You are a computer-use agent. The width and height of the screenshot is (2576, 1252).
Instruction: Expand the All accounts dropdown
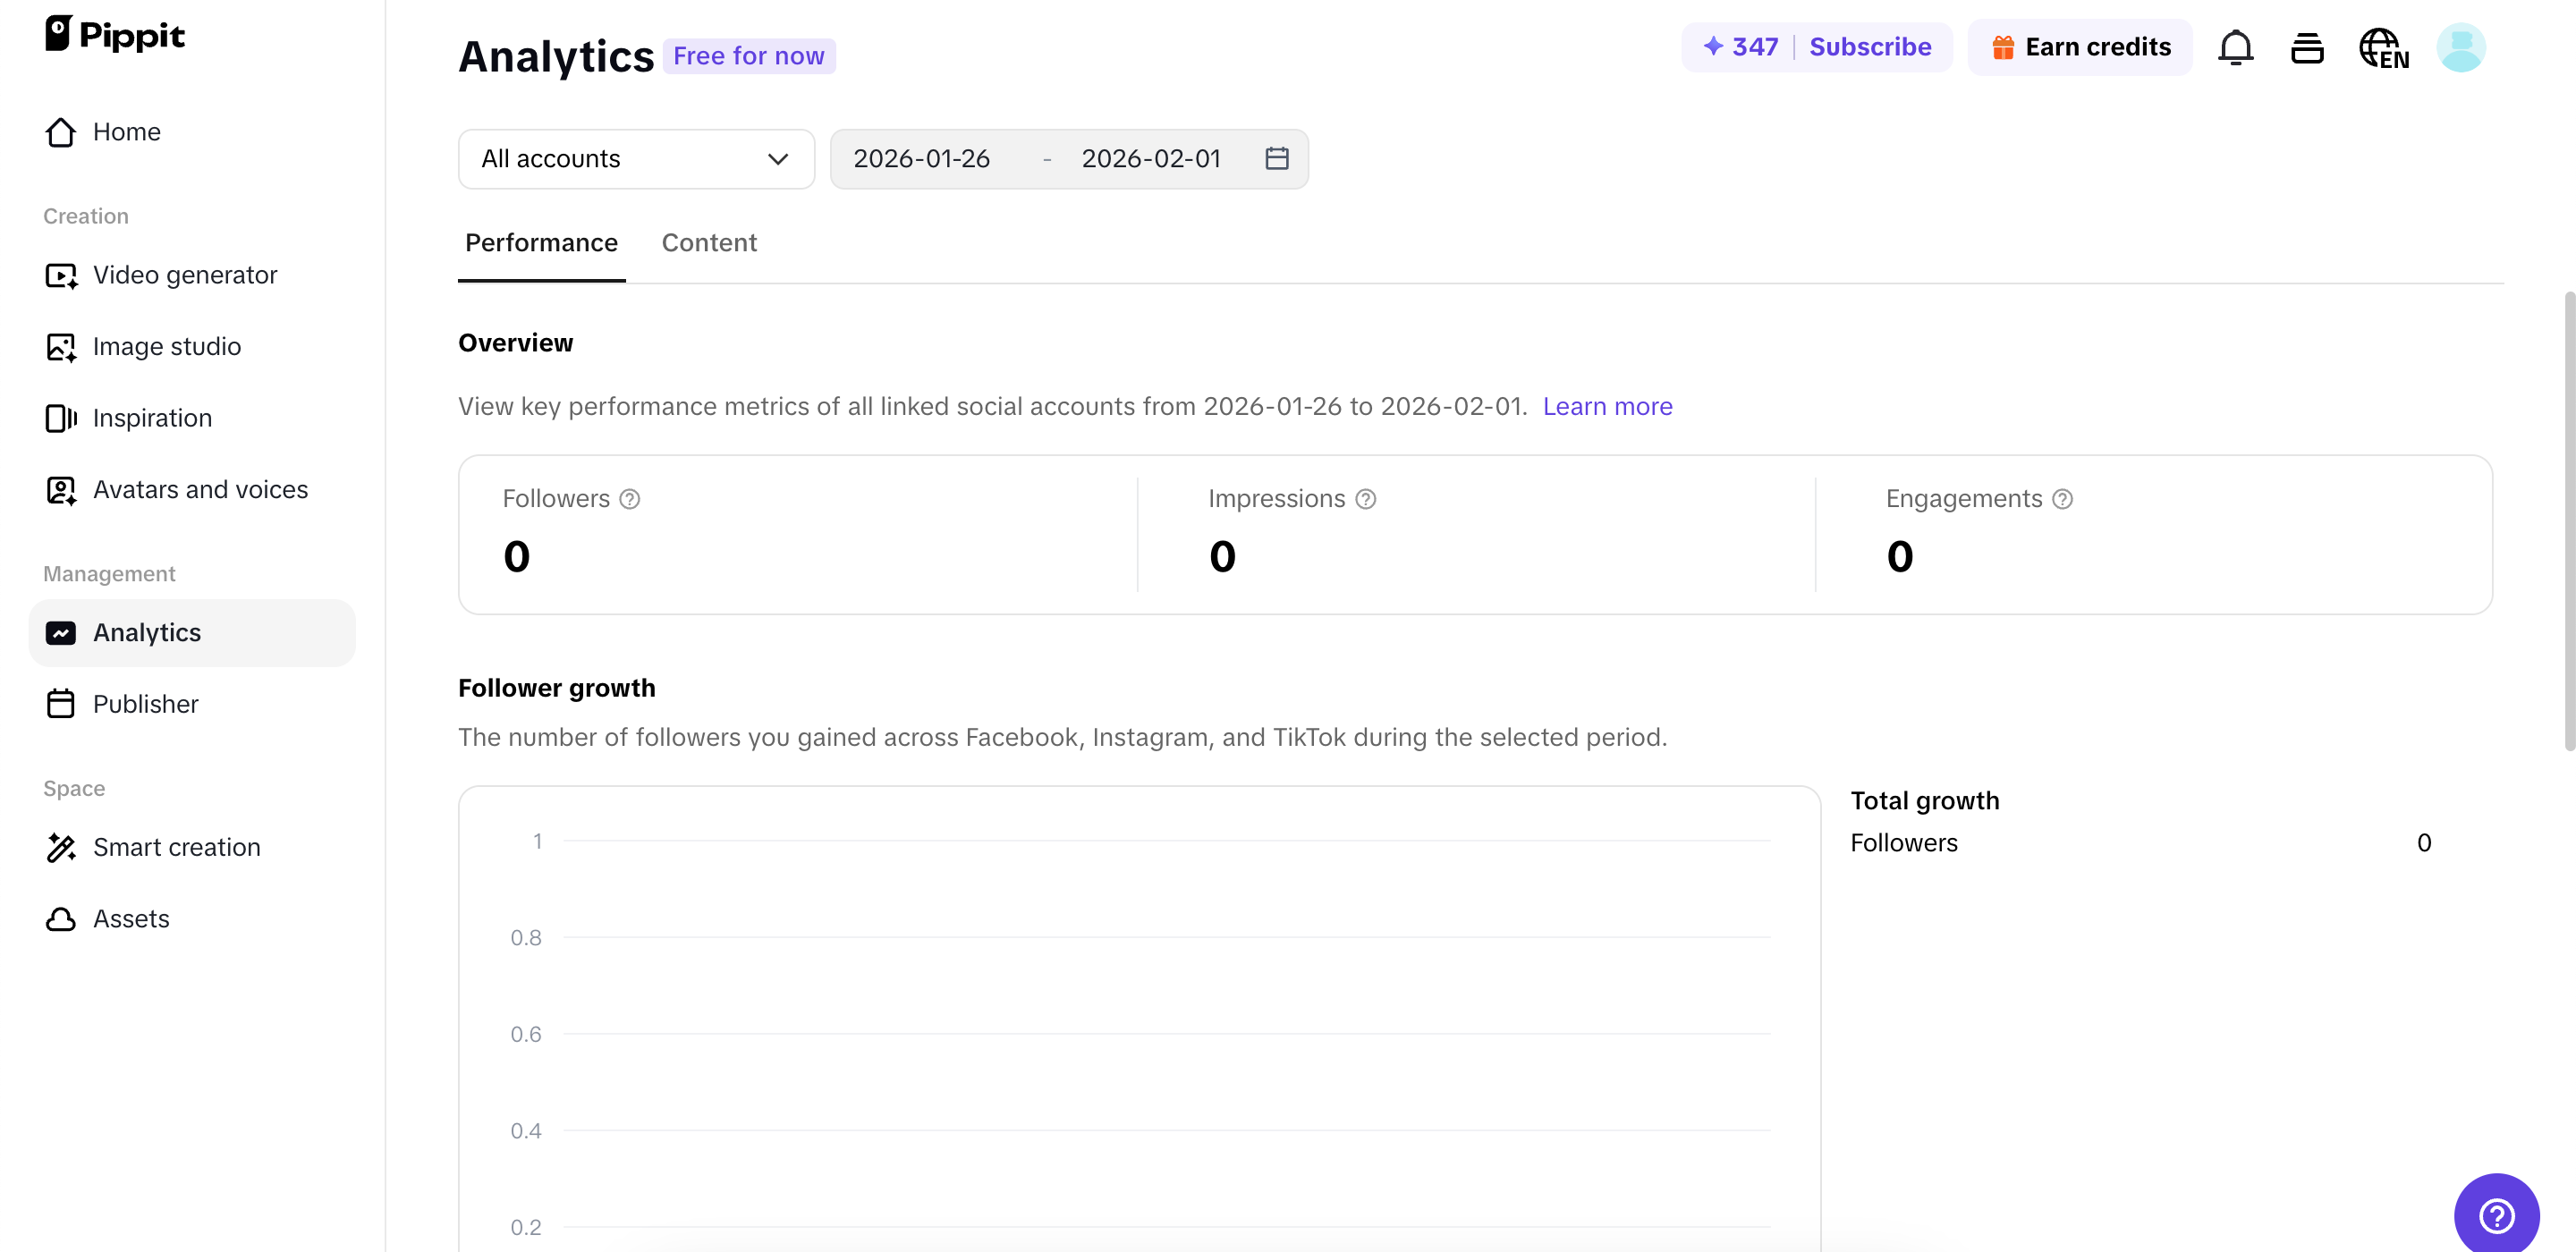(x=636, y=159)
